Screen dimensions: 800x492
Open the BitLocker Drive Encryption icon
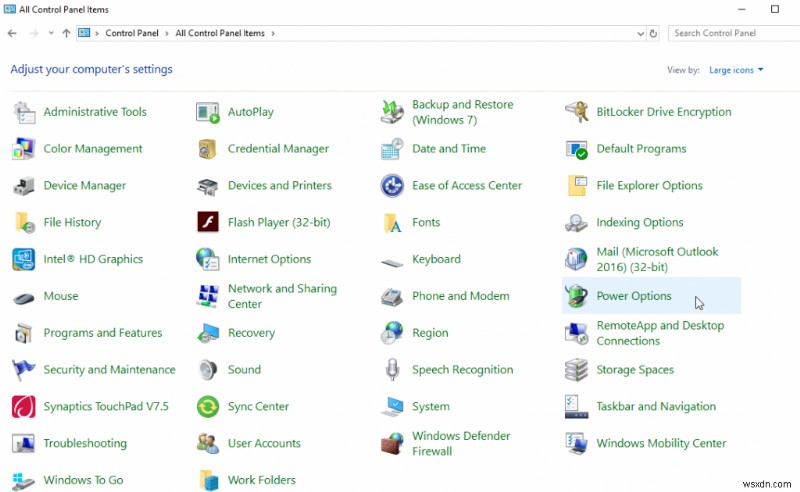point(577,112)
